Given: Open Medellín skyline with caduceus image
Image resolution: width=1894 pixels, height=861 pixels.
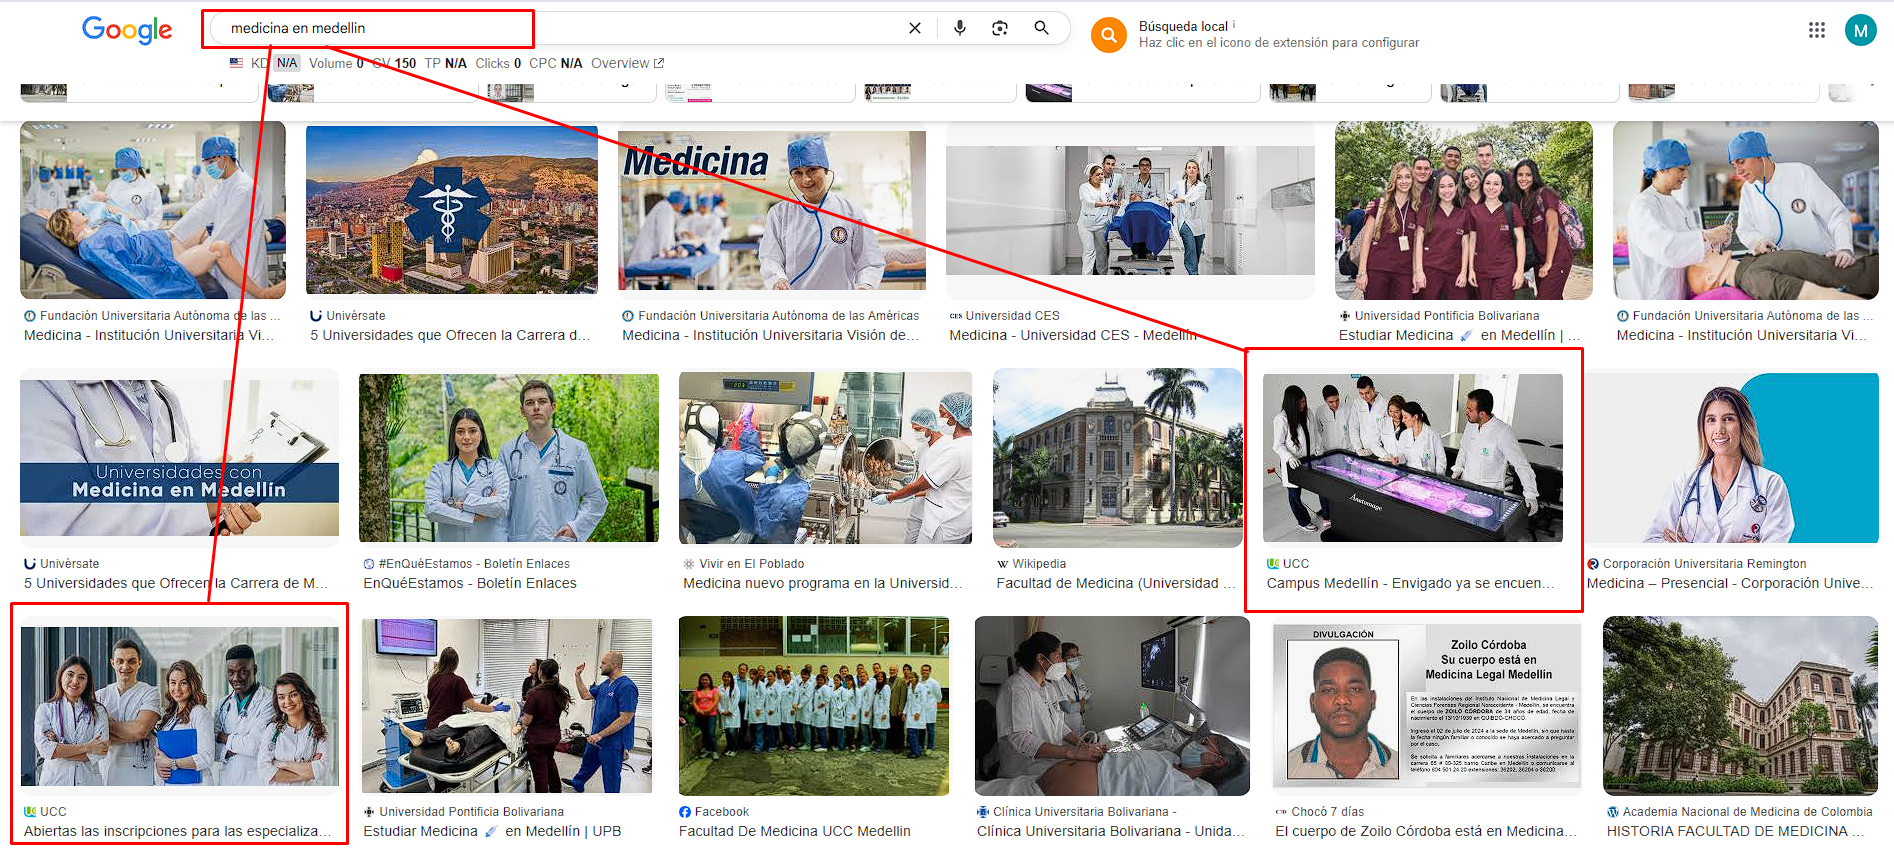Looking at the screenshot, I should 451,210.
